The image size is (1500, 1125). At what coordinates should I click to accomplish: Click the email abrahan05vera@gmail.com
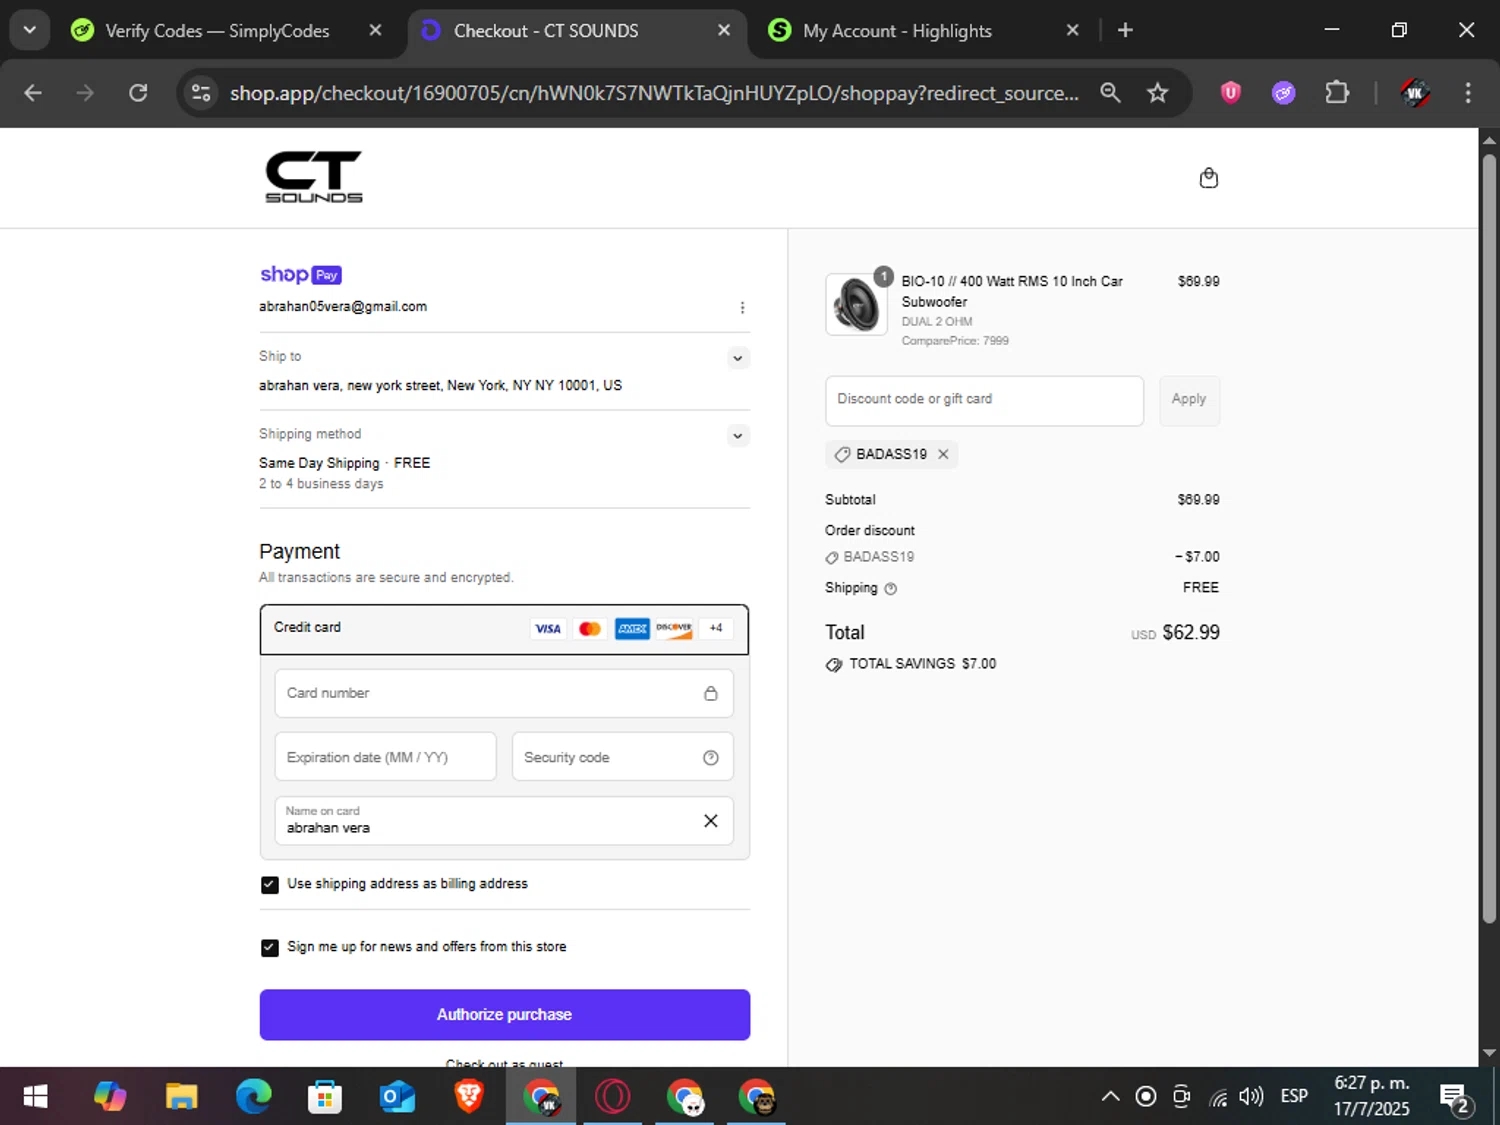(x=343, y=307)
